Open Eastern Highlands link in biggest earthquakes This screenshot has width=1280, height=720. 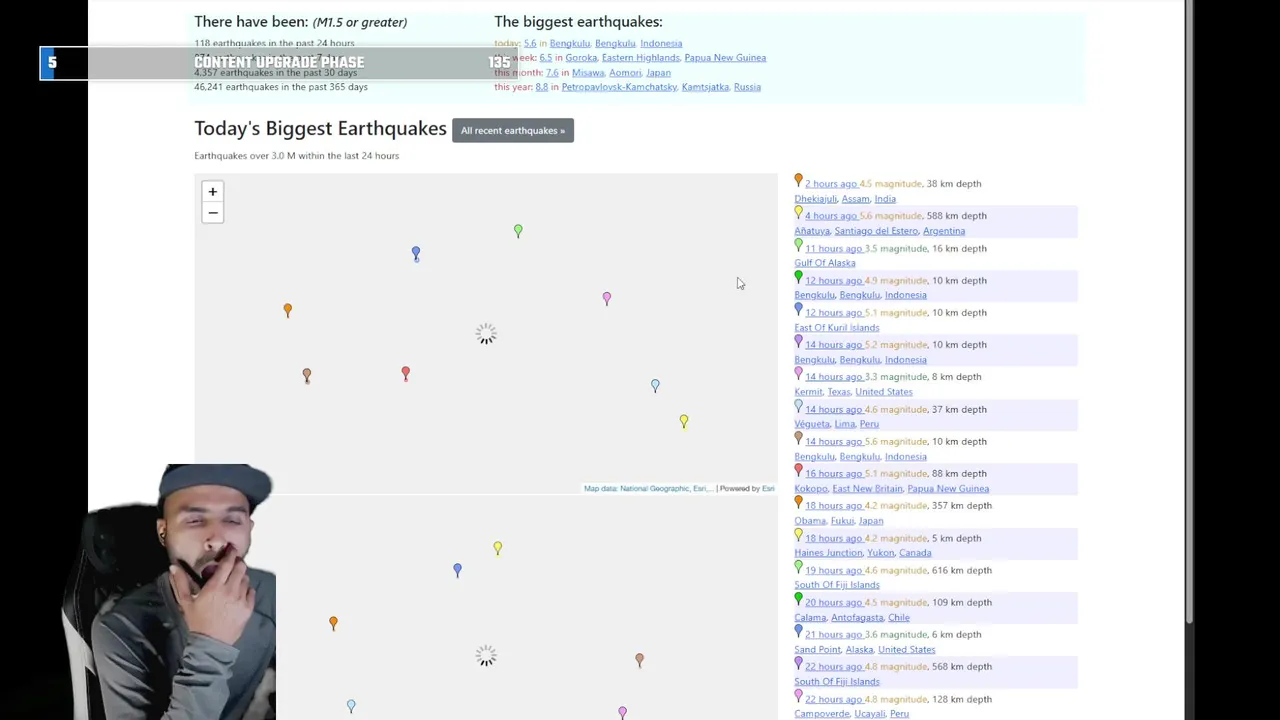tap(640, 58)
